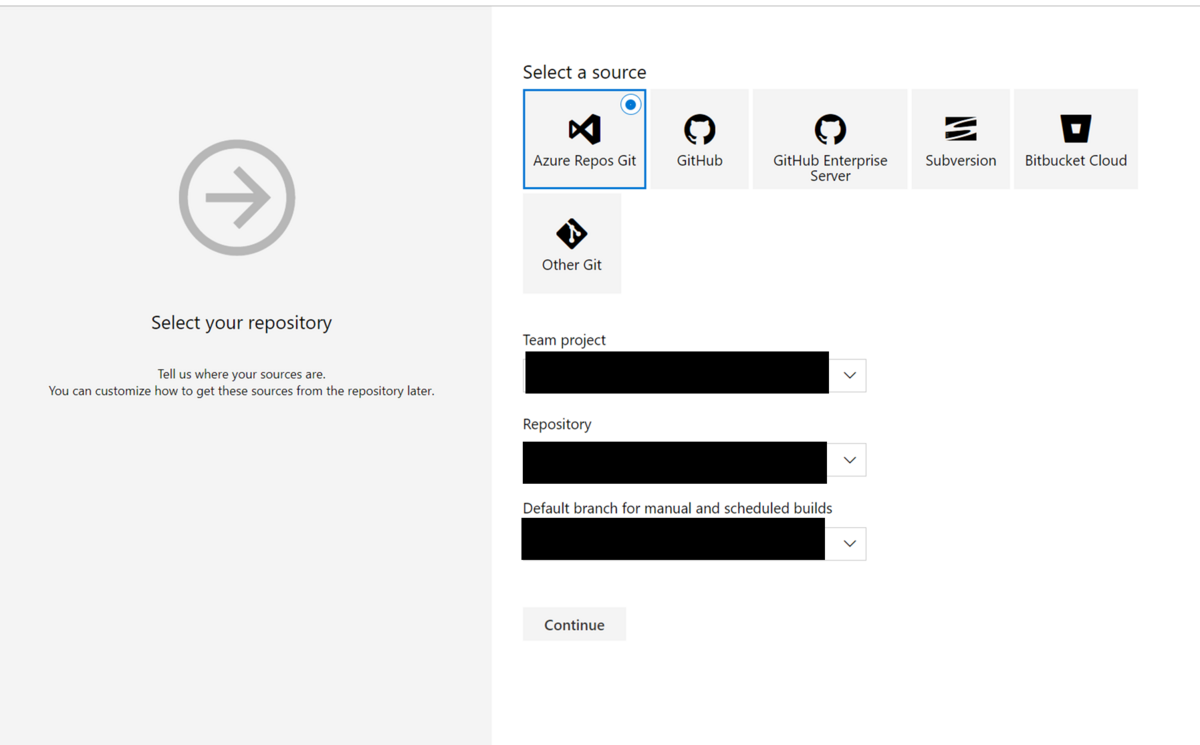
Task: Click 'Tell us where your sources are.' text
Action: pos(241,374)
